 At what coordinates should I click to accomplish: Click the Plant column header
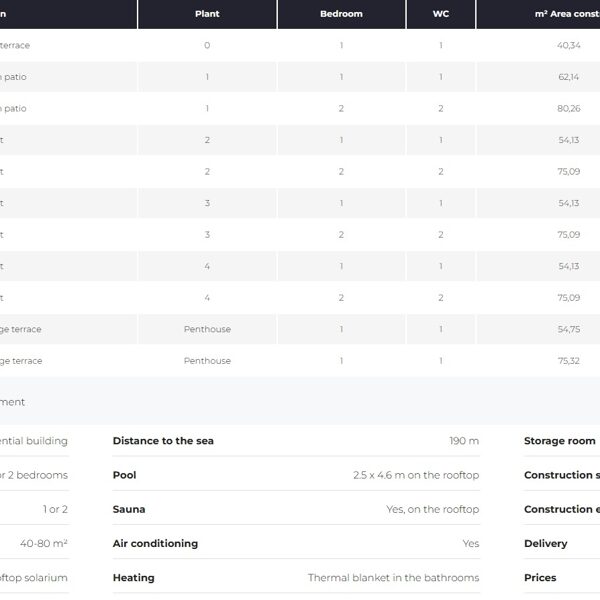tap(207, 14)
